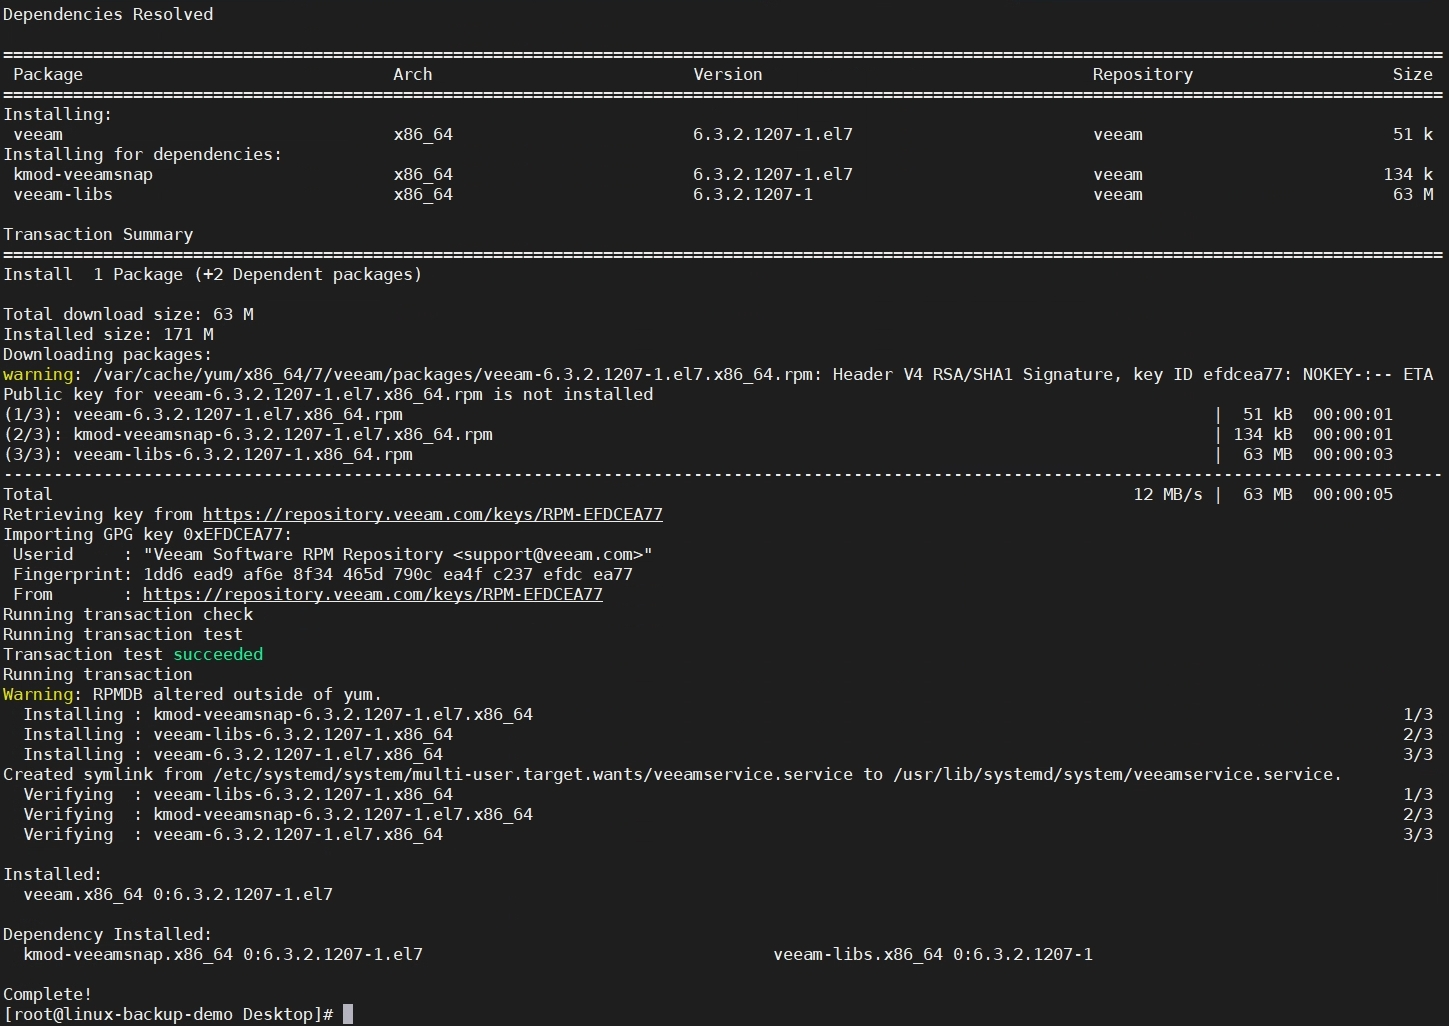1449x1026 pixels.
Task: Click 'Running transaction test' line
Action: (x=123, y=634)
